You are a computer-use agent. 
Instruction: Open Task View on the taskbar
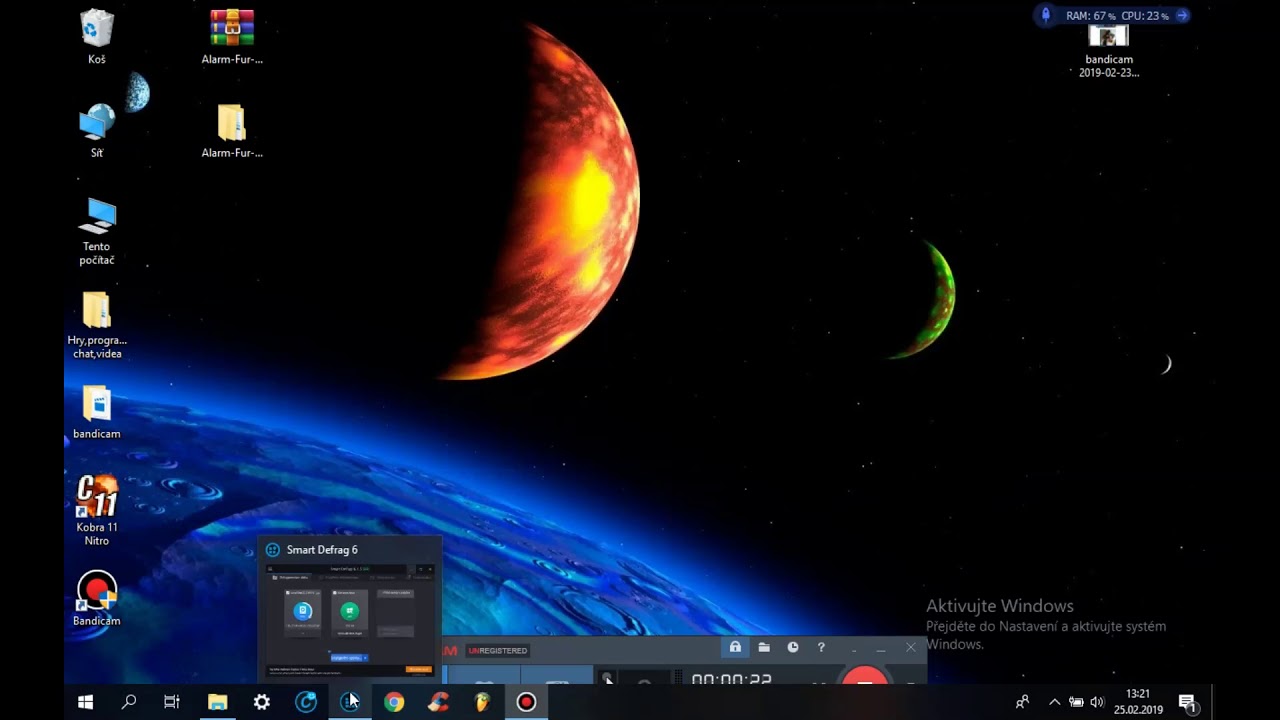click(x=172, y=702)
